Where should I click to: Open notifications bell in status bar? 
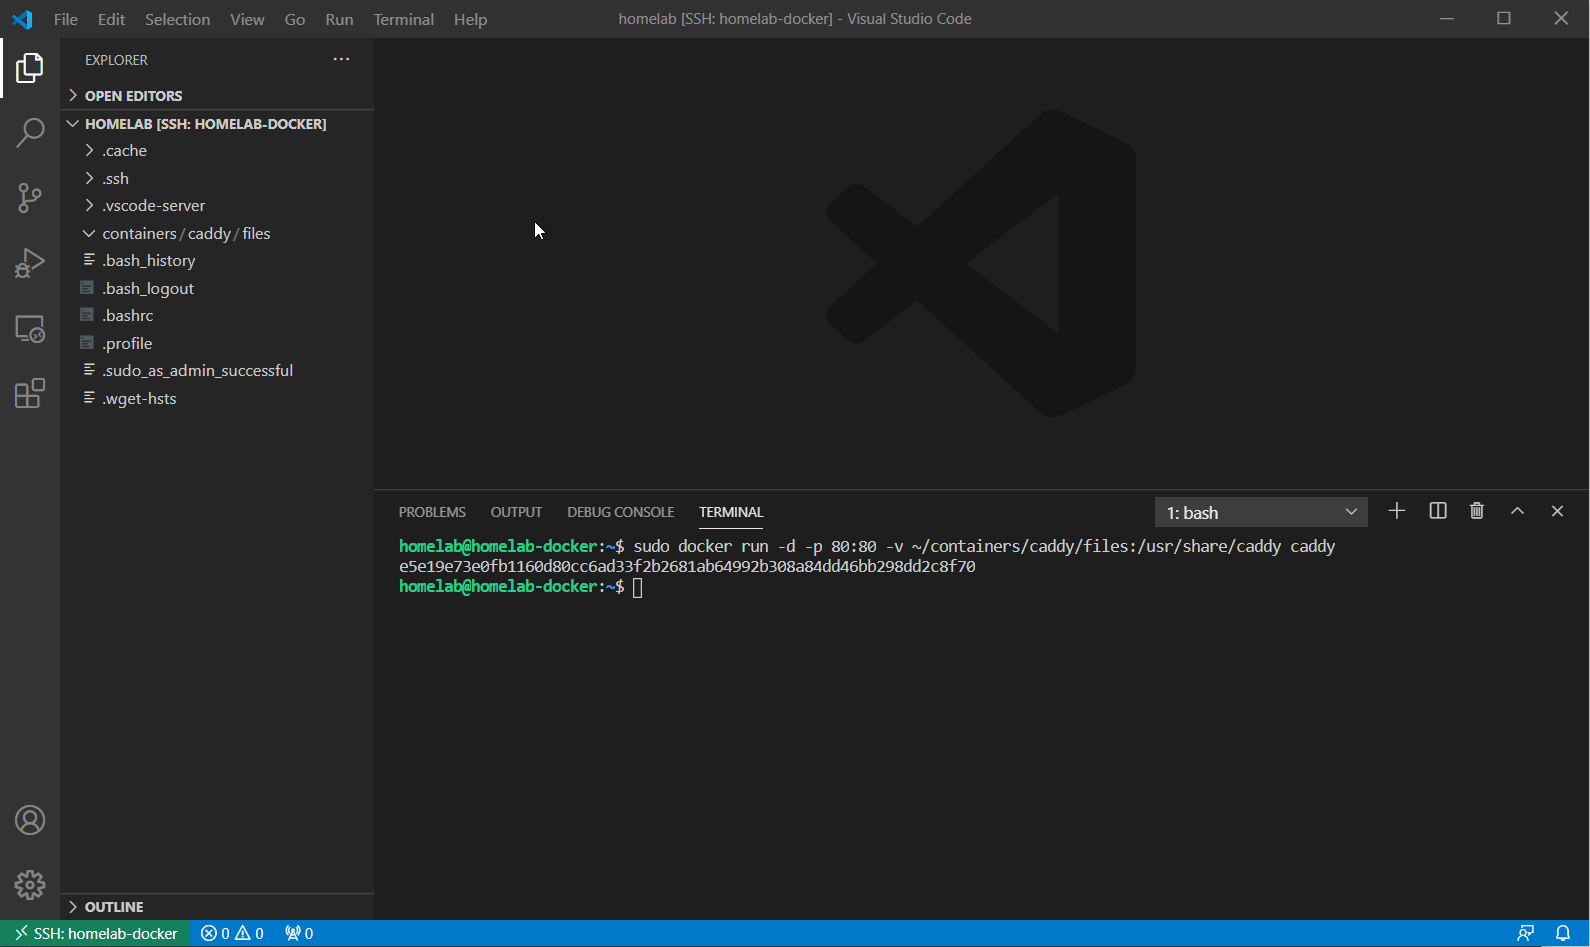tap(1563, 933)
